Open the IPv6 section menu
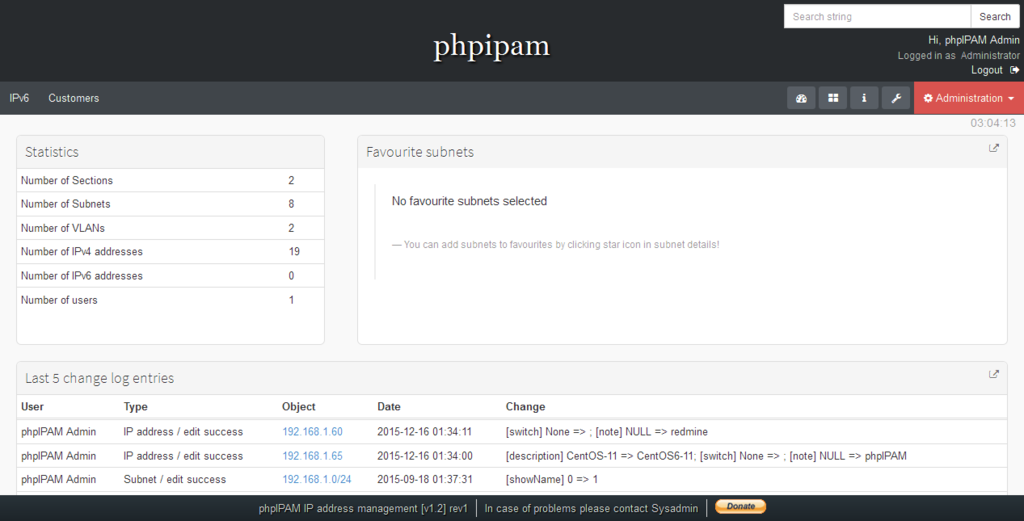The height and width of the screenshot is (521, 1024). coord(20,98)
